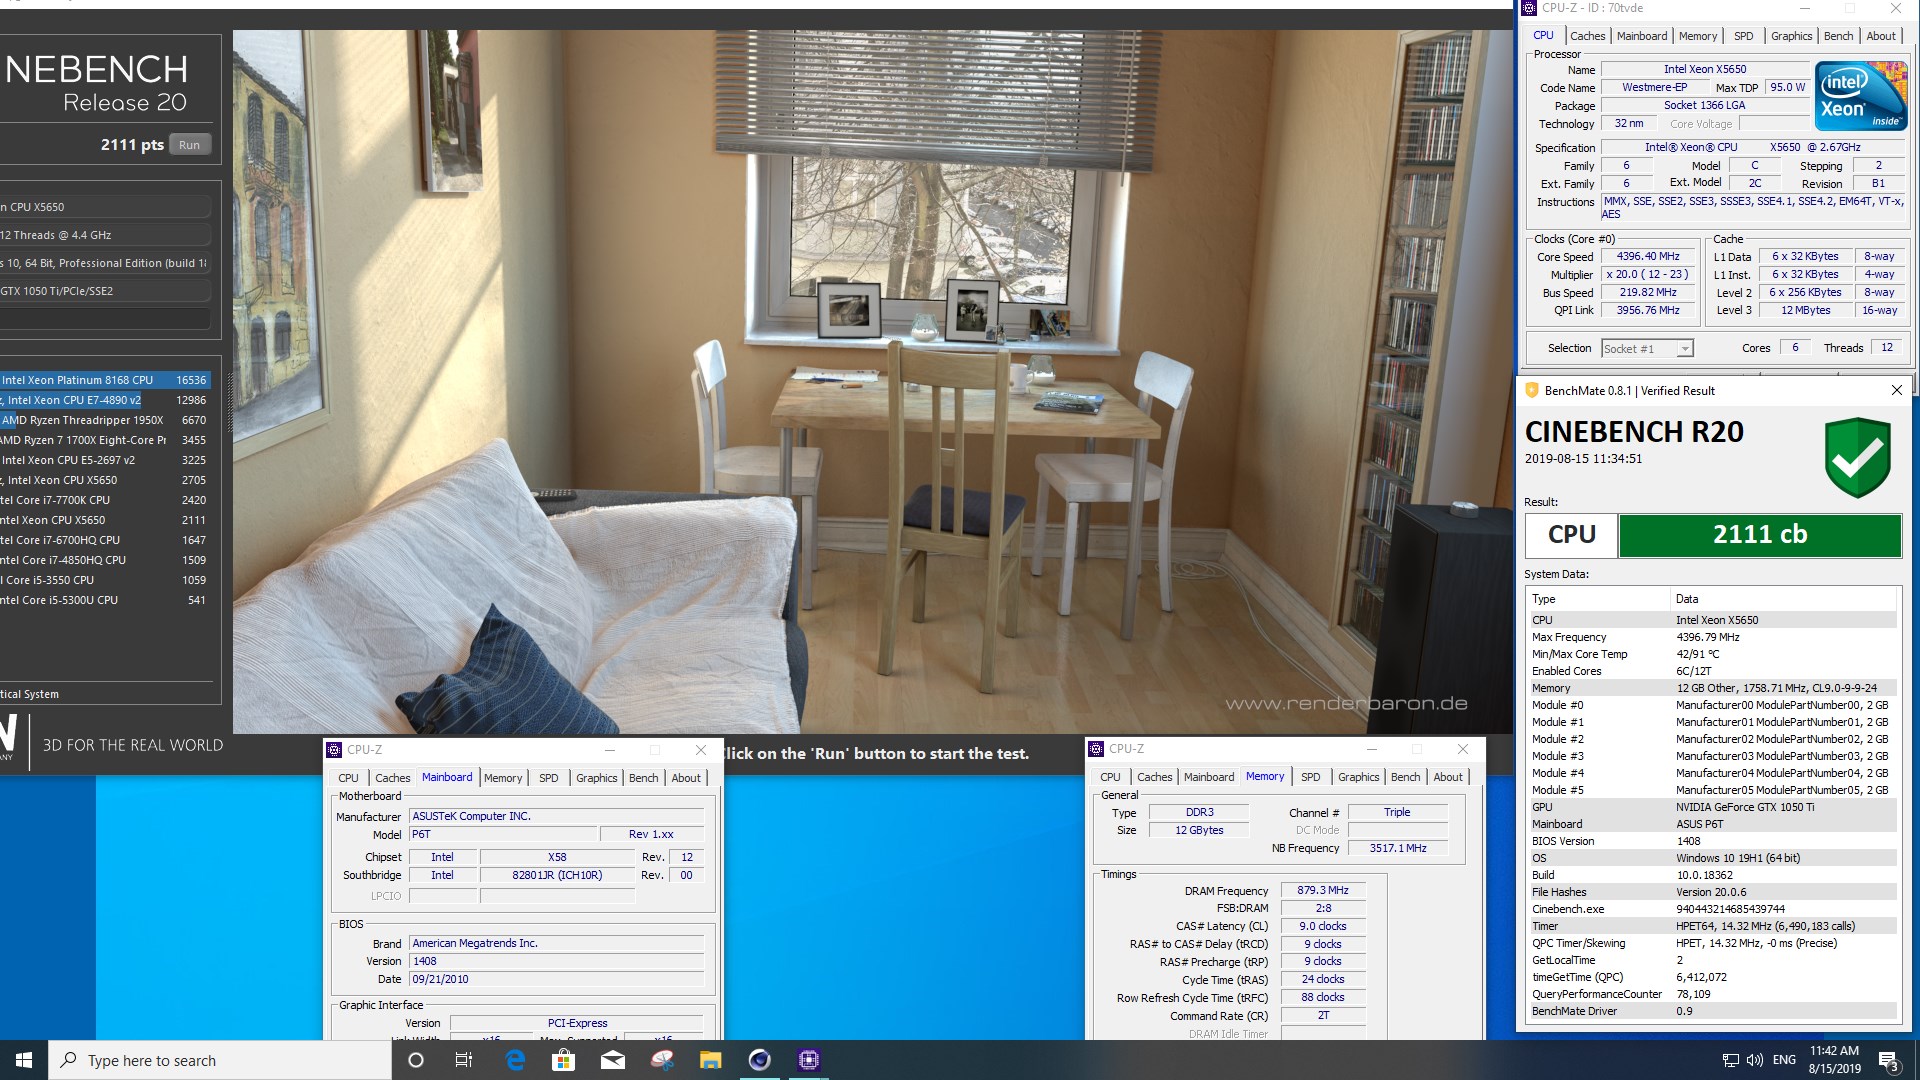Open the Action Center notifications icon

tap(1888, 1061)
